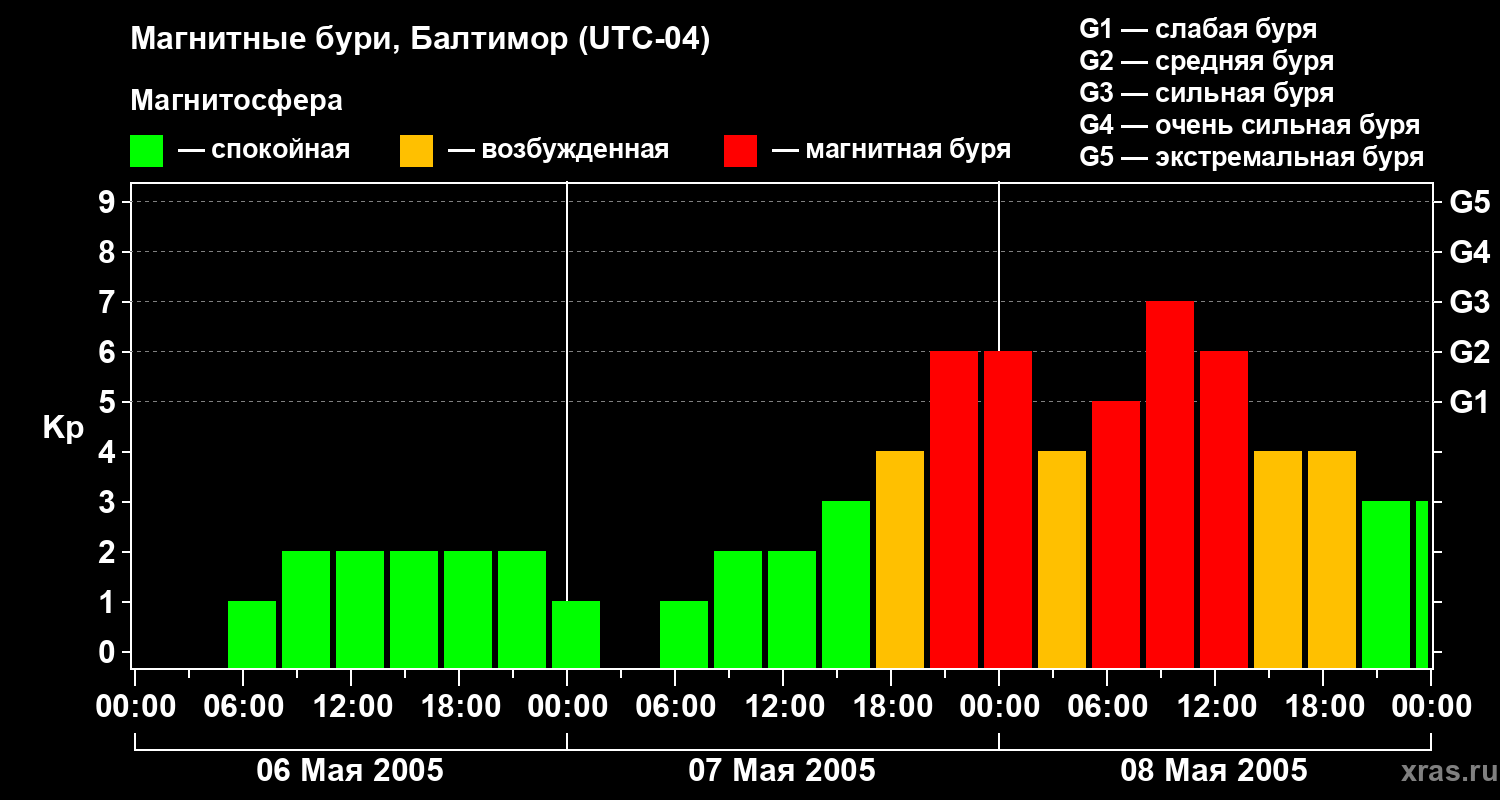
Task: Select legend line G1 — слабая буря
Action: click(x=1198, y=29)
